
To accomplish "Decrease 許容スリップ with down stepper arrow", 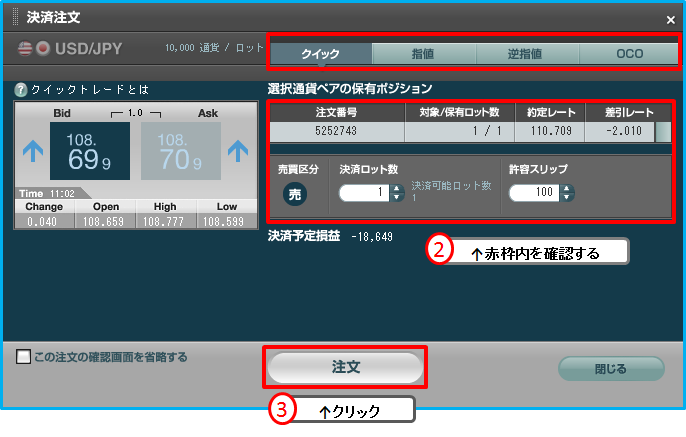I will pos(567,197).
